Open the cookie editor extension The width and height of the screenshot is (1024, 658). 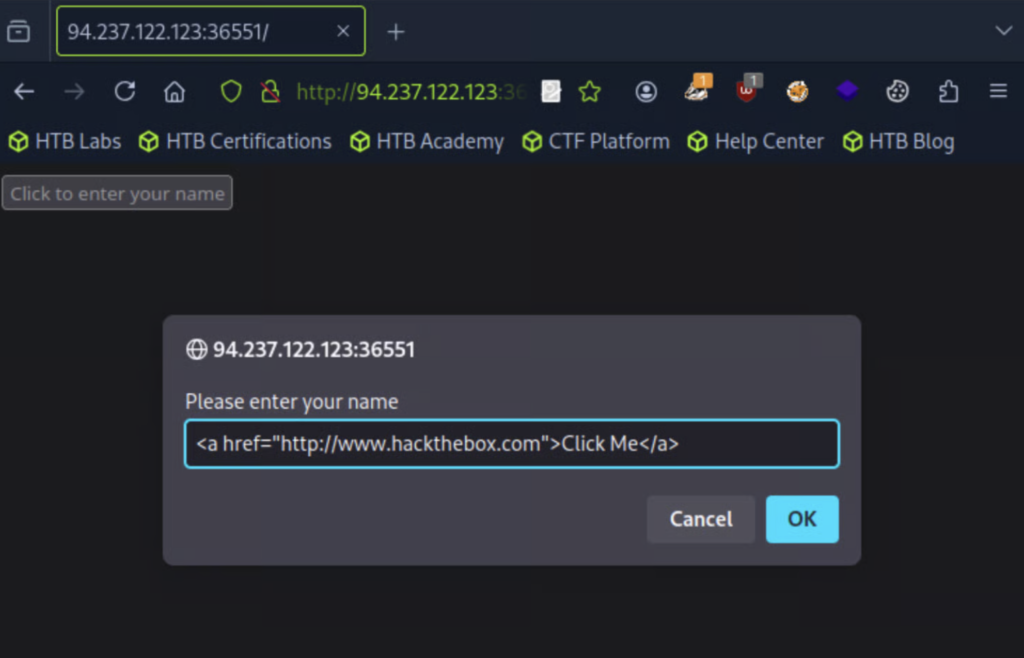coord(897,91)
